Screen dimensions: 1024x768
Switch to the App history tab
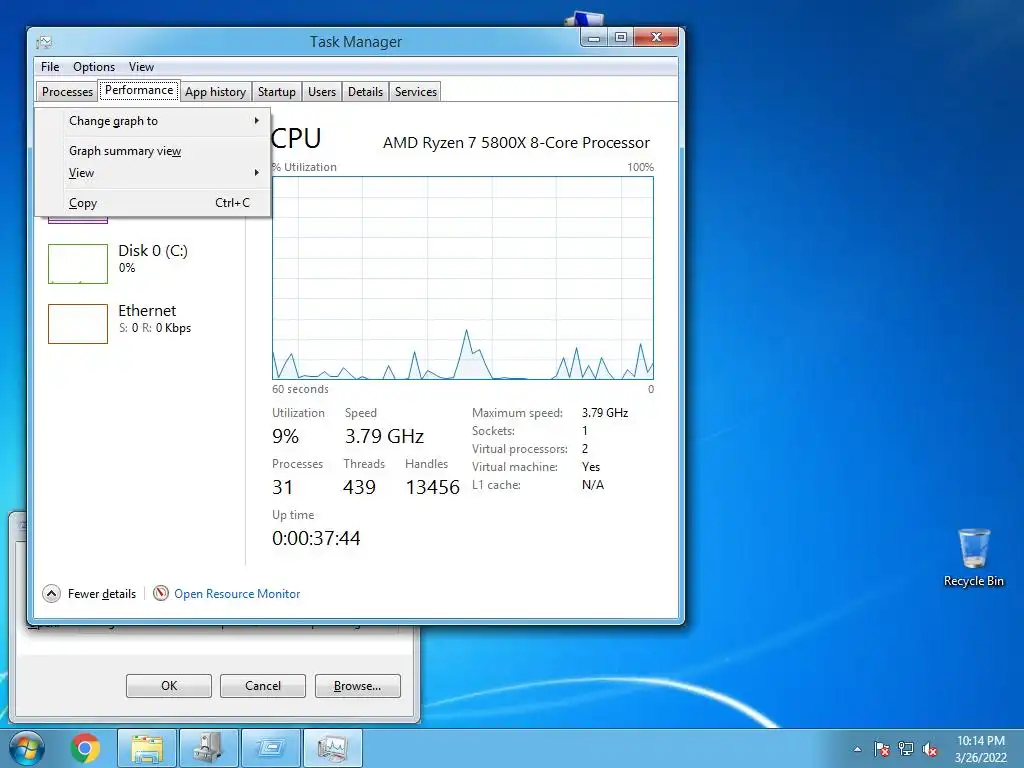(x=216, y=91)
